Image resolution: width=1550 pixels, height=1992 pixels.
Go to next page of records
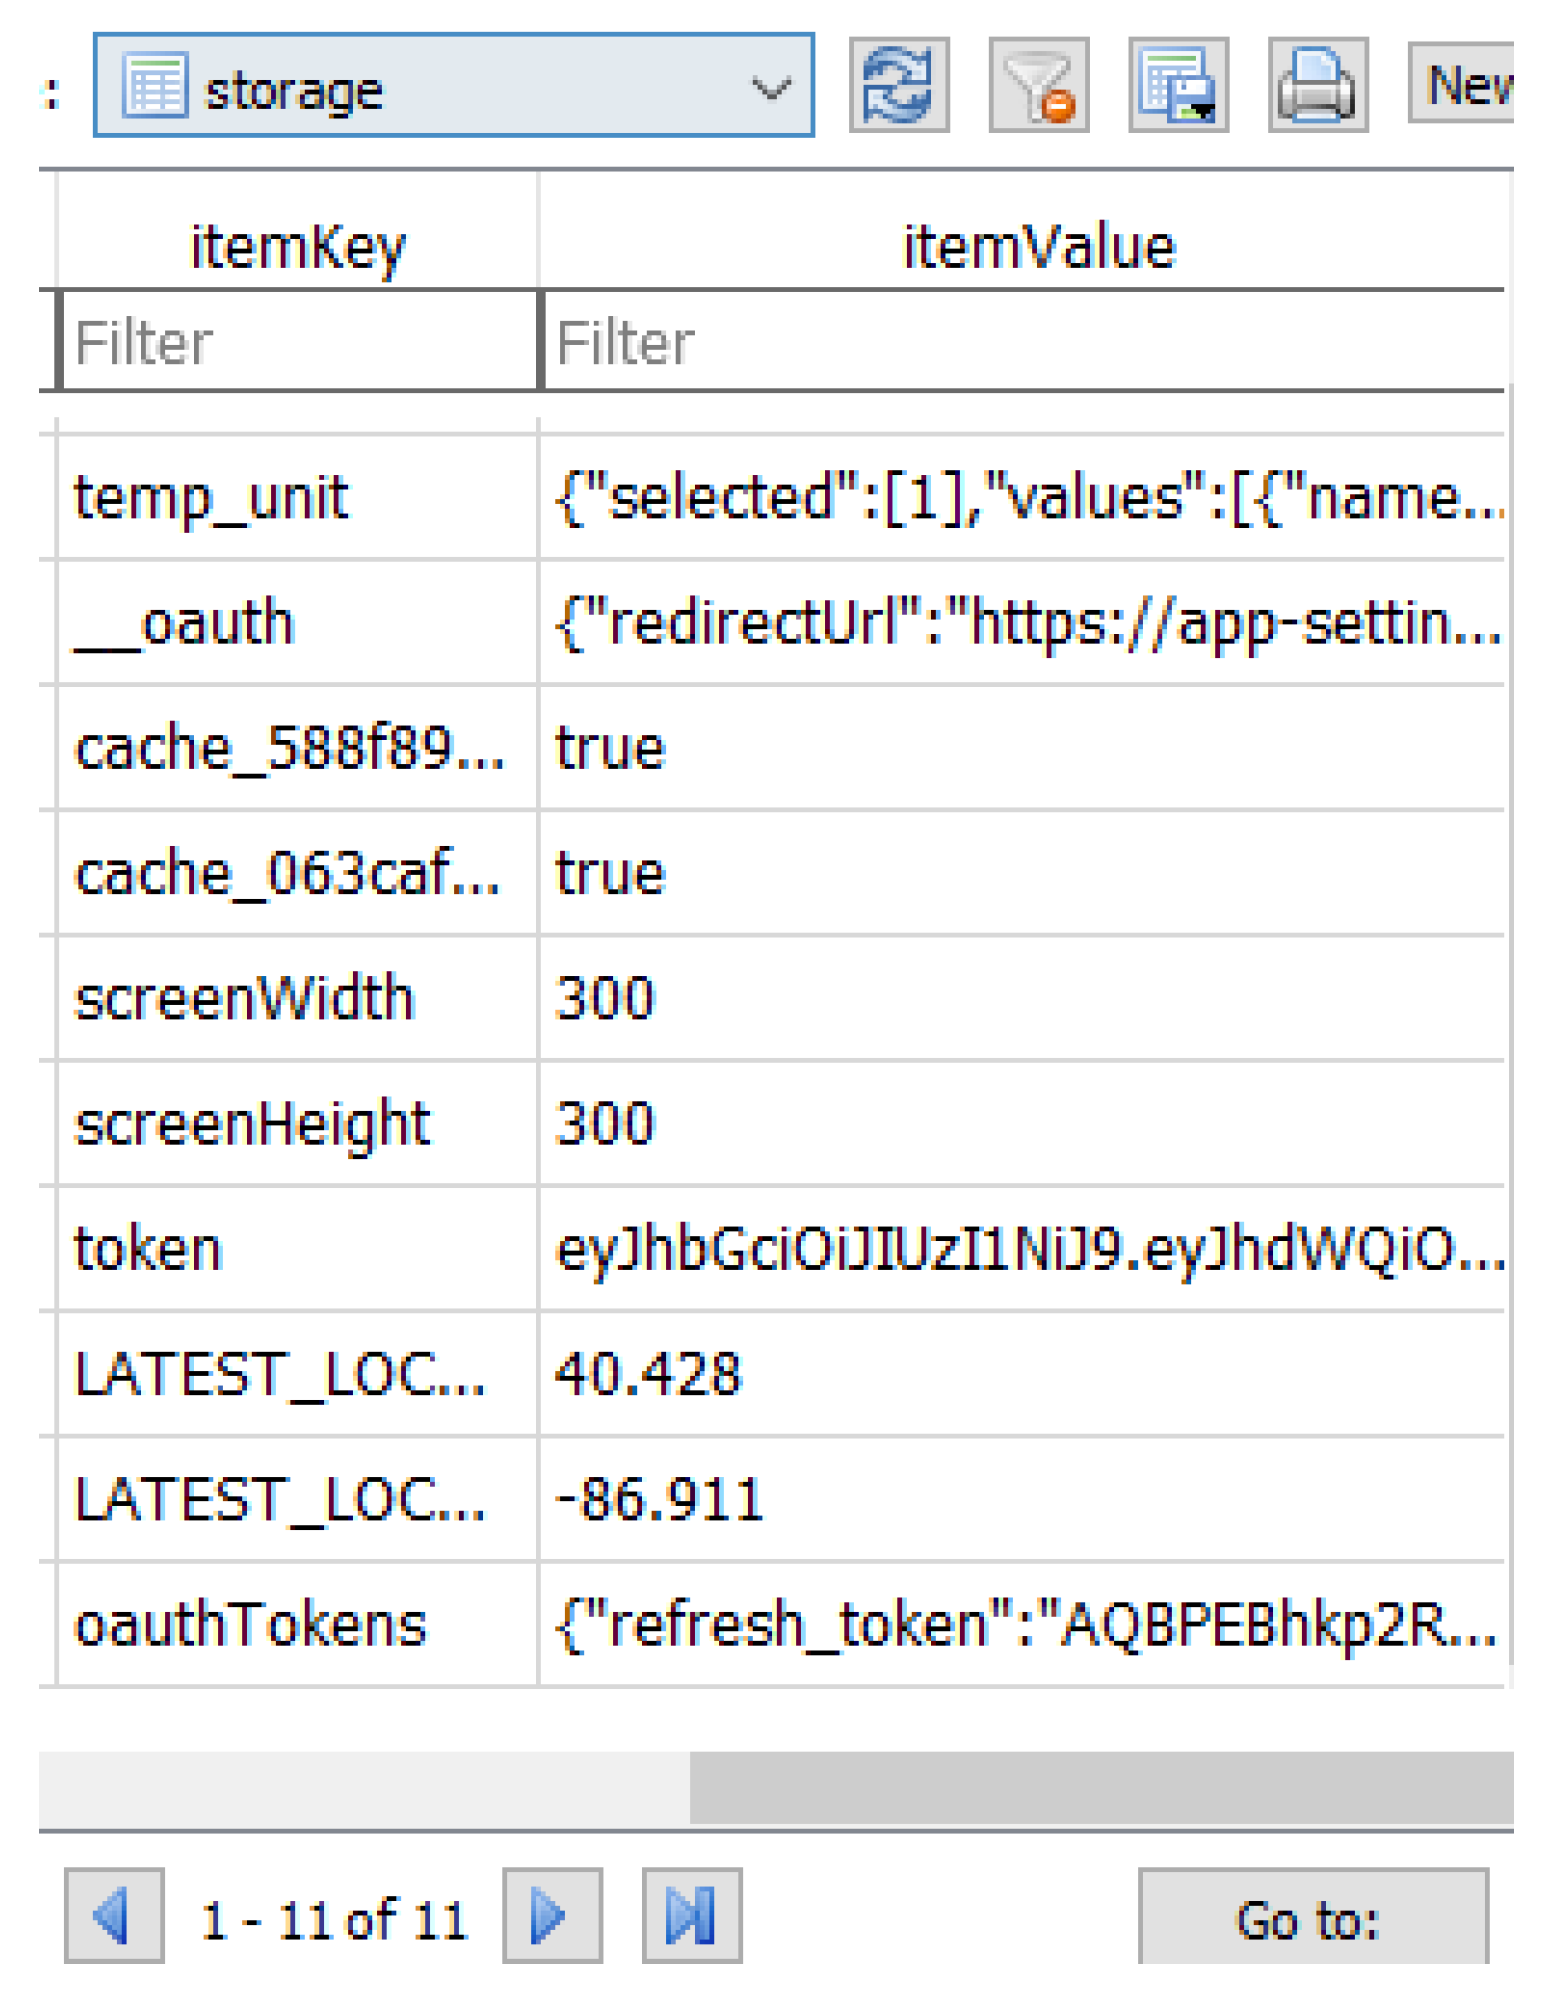(x=551, y=1915)
